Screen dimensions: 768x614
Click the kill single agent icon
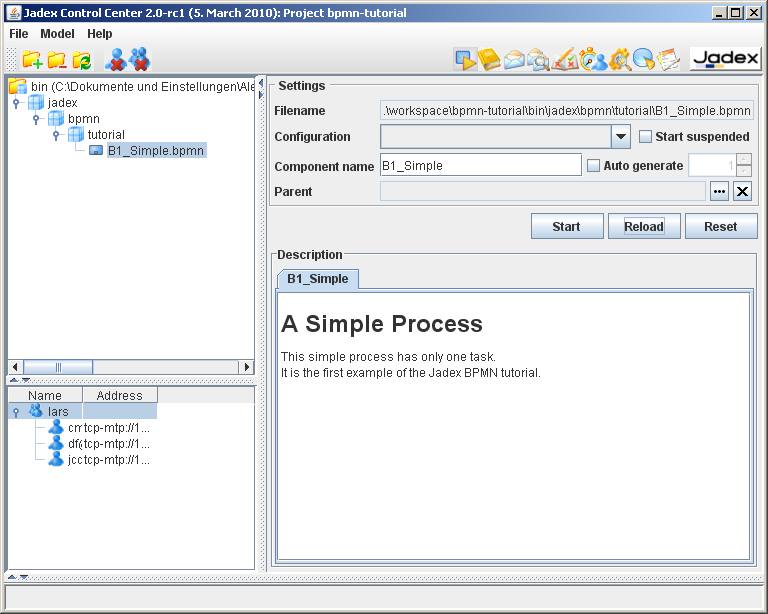[x=115, y=60]
